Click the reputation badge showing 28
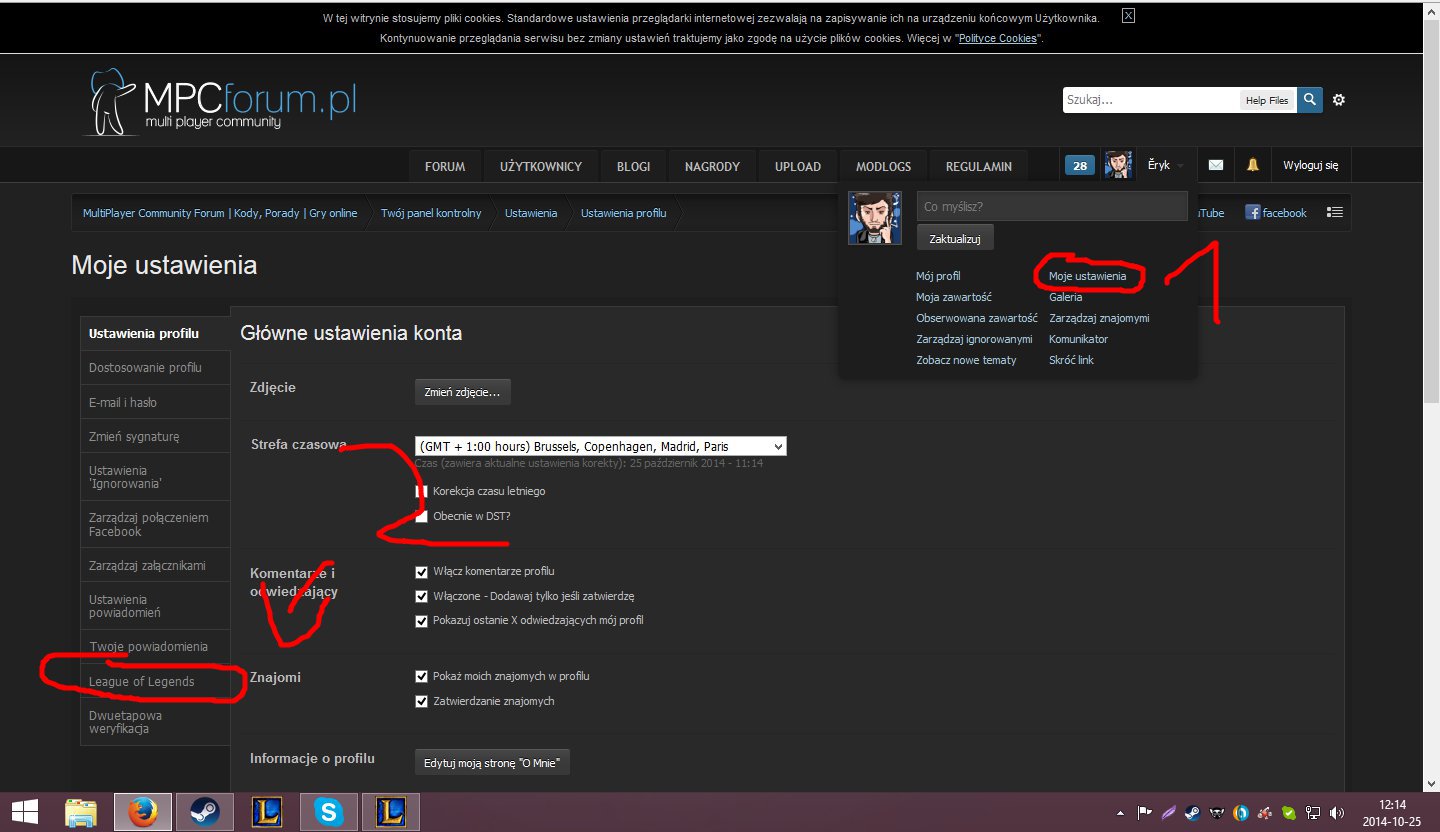1440x832 pixels. pyautogui.click(x=1080, y=166)
